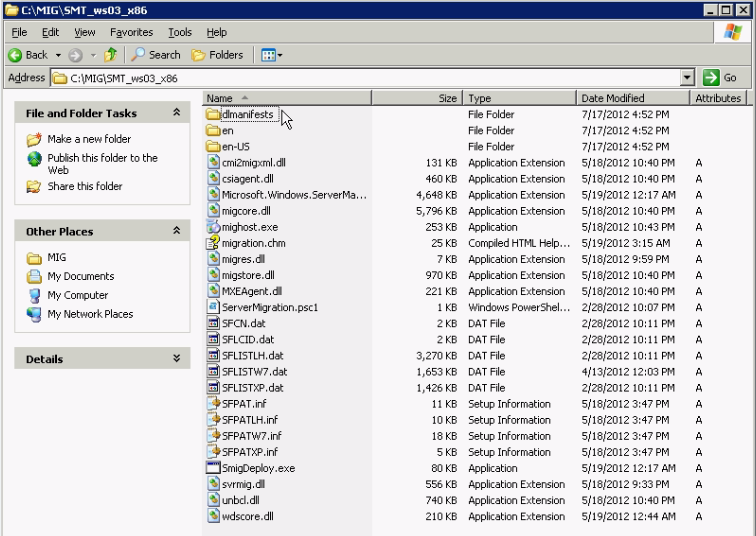Click the SFLISTXP.dat file name

252,388
